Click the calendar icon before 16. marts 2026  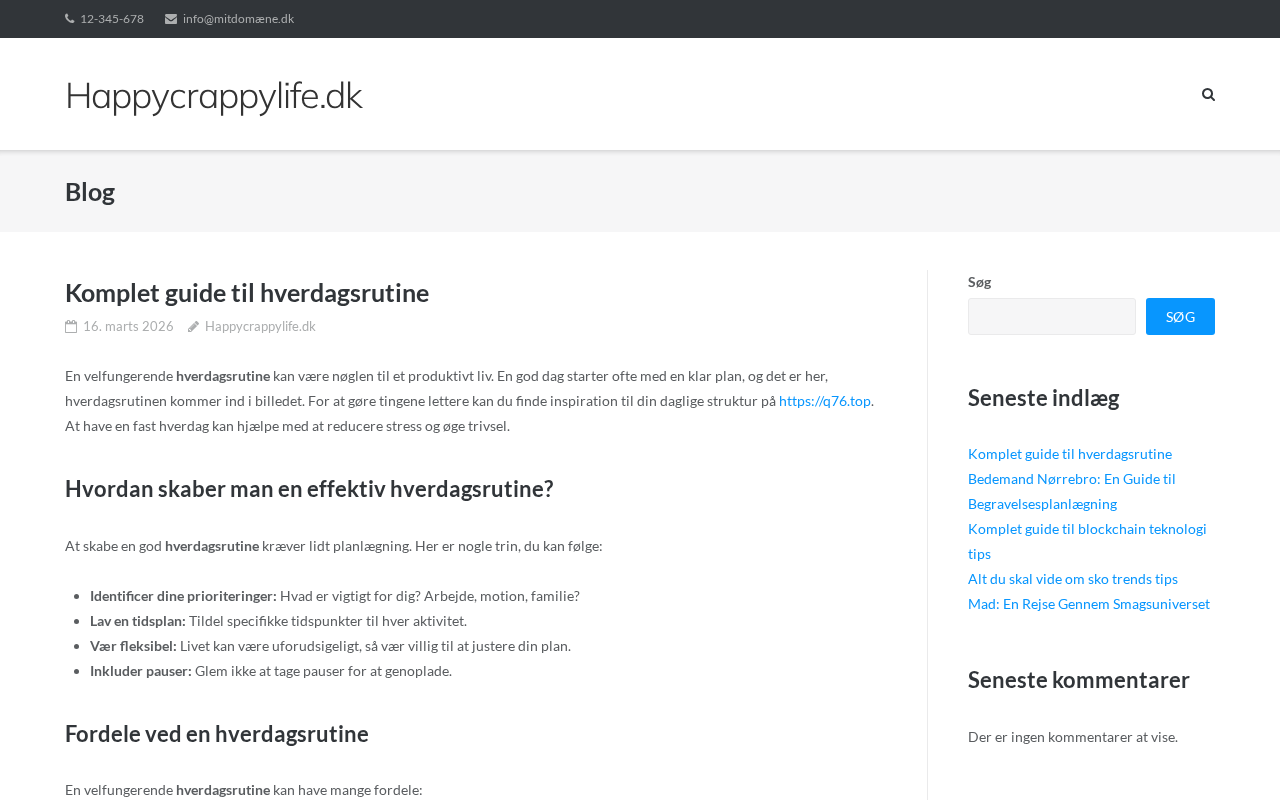(x=71, y=326)
